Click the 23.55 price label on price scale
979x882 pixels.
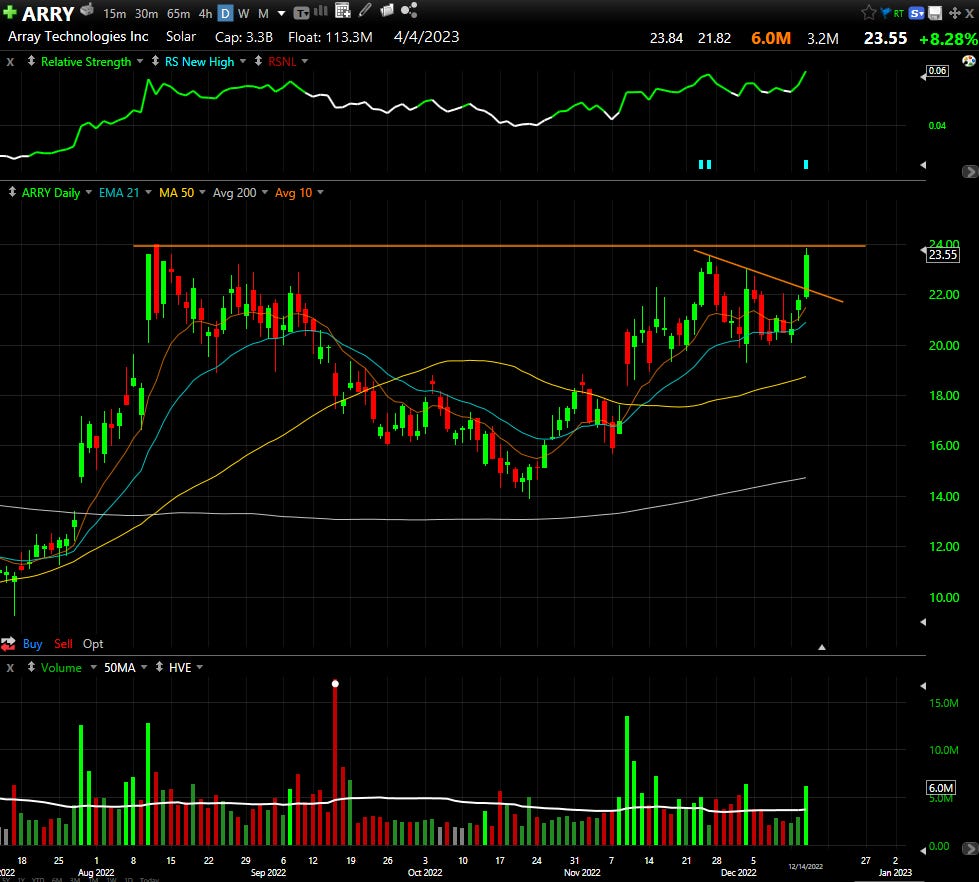[942, 255]
